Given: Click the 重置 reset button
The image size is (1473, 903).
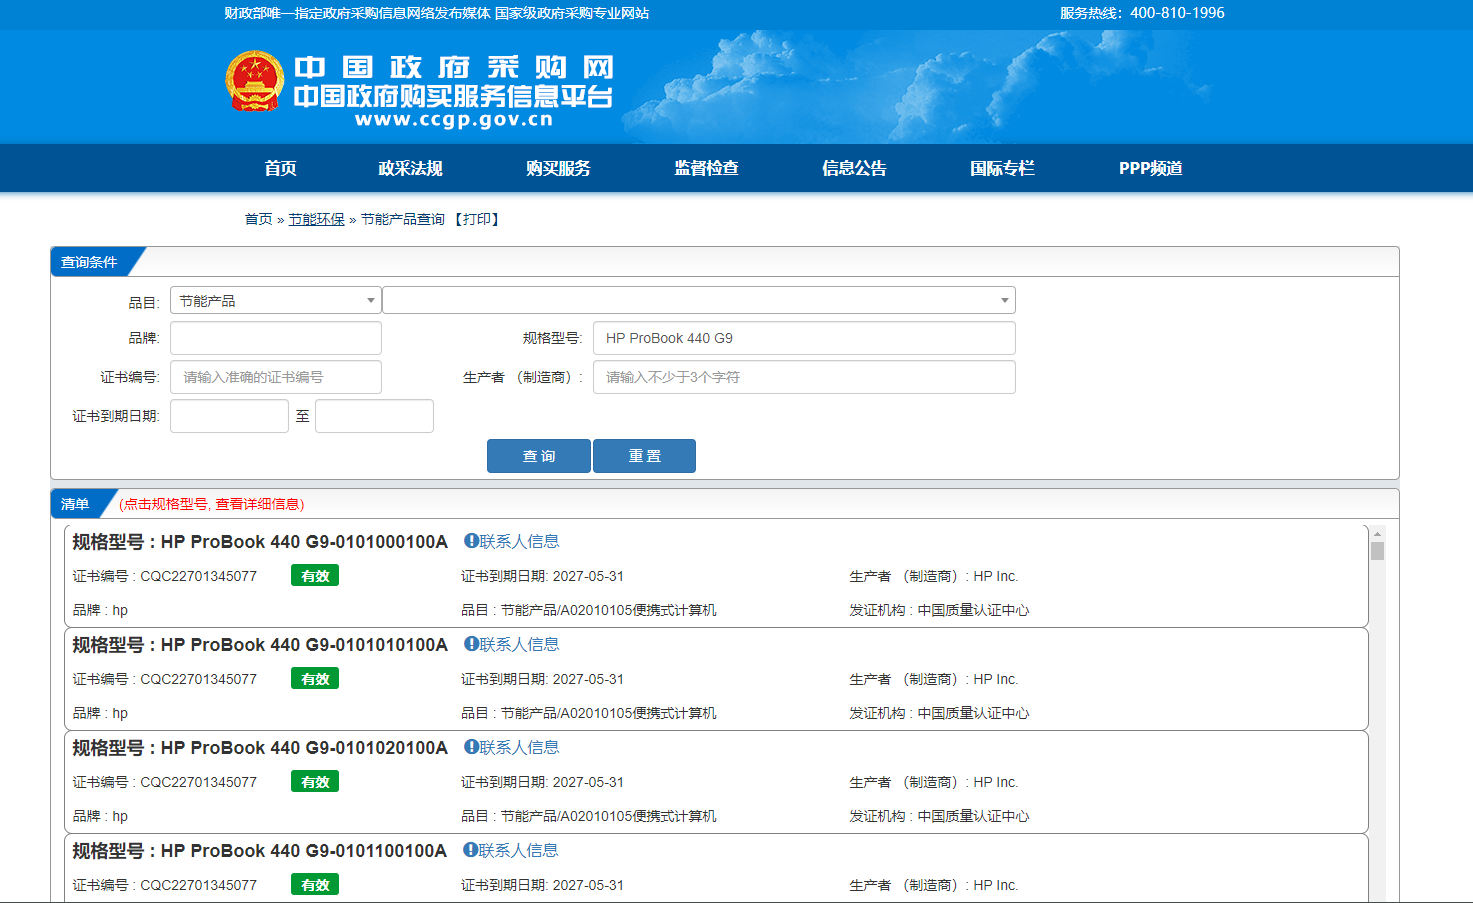Looking at the screenshot, I should point(644,456).
